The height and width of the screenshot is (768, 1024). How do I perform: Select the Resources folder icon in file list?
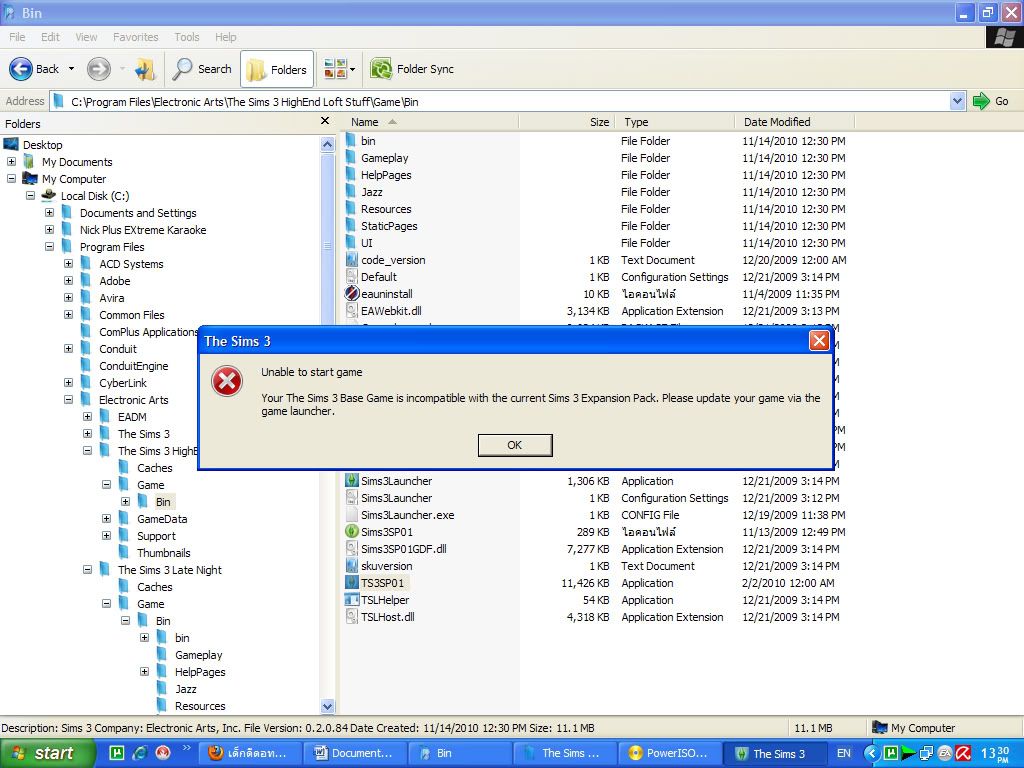[351, 208]
